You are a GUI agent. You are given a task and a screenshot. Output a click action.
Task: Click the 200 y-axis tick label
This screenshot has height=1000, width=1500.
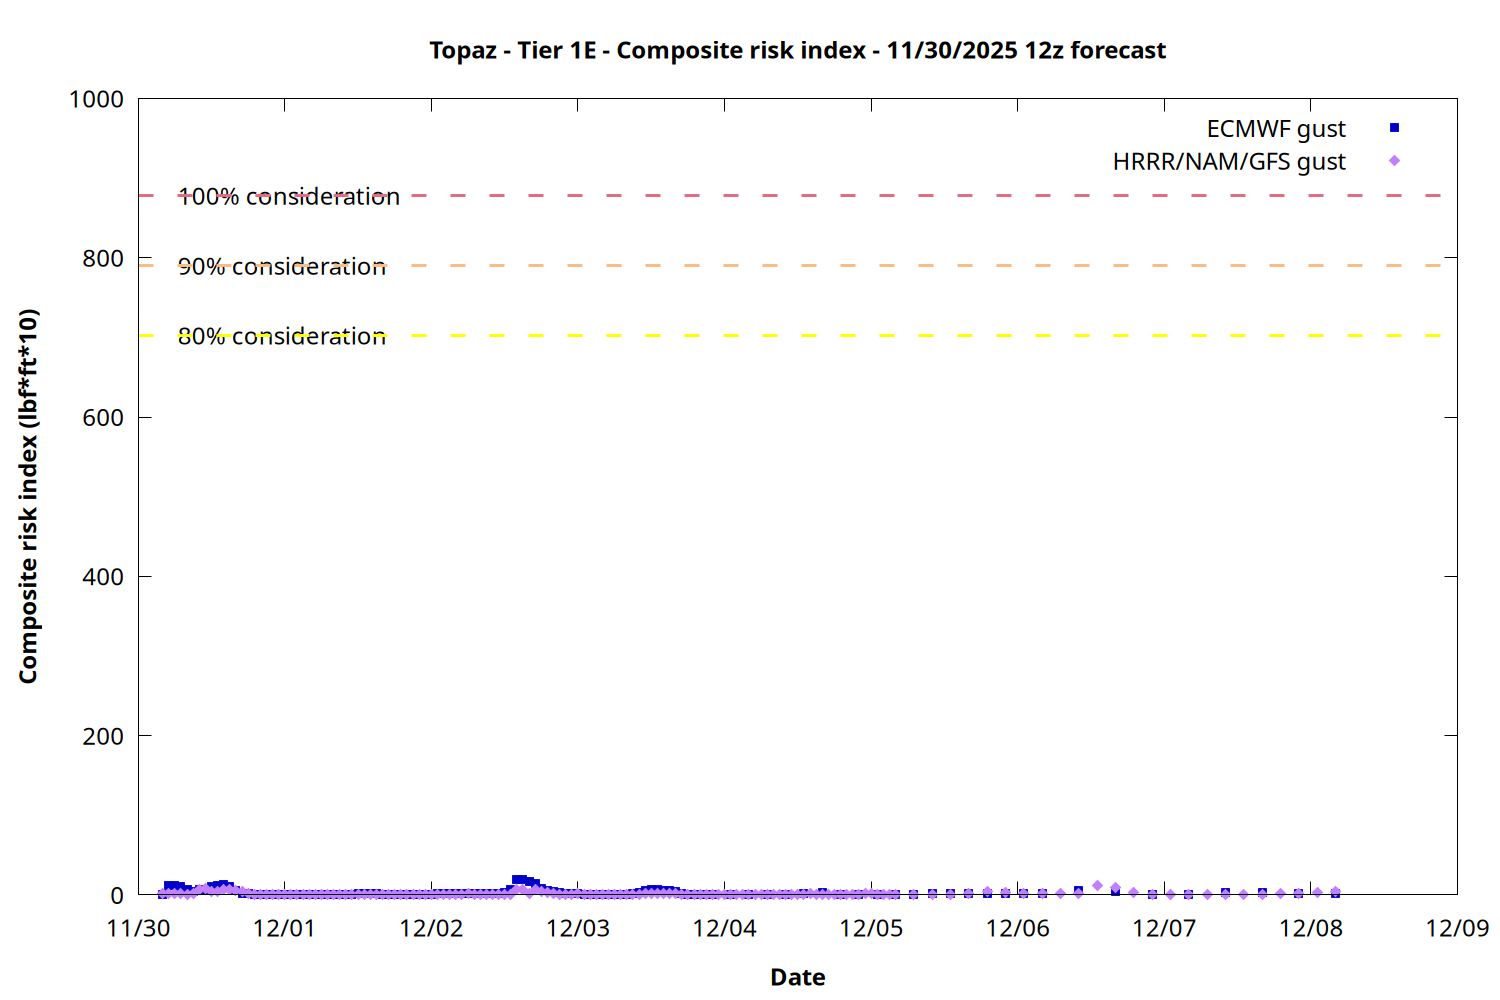point(103,736)
